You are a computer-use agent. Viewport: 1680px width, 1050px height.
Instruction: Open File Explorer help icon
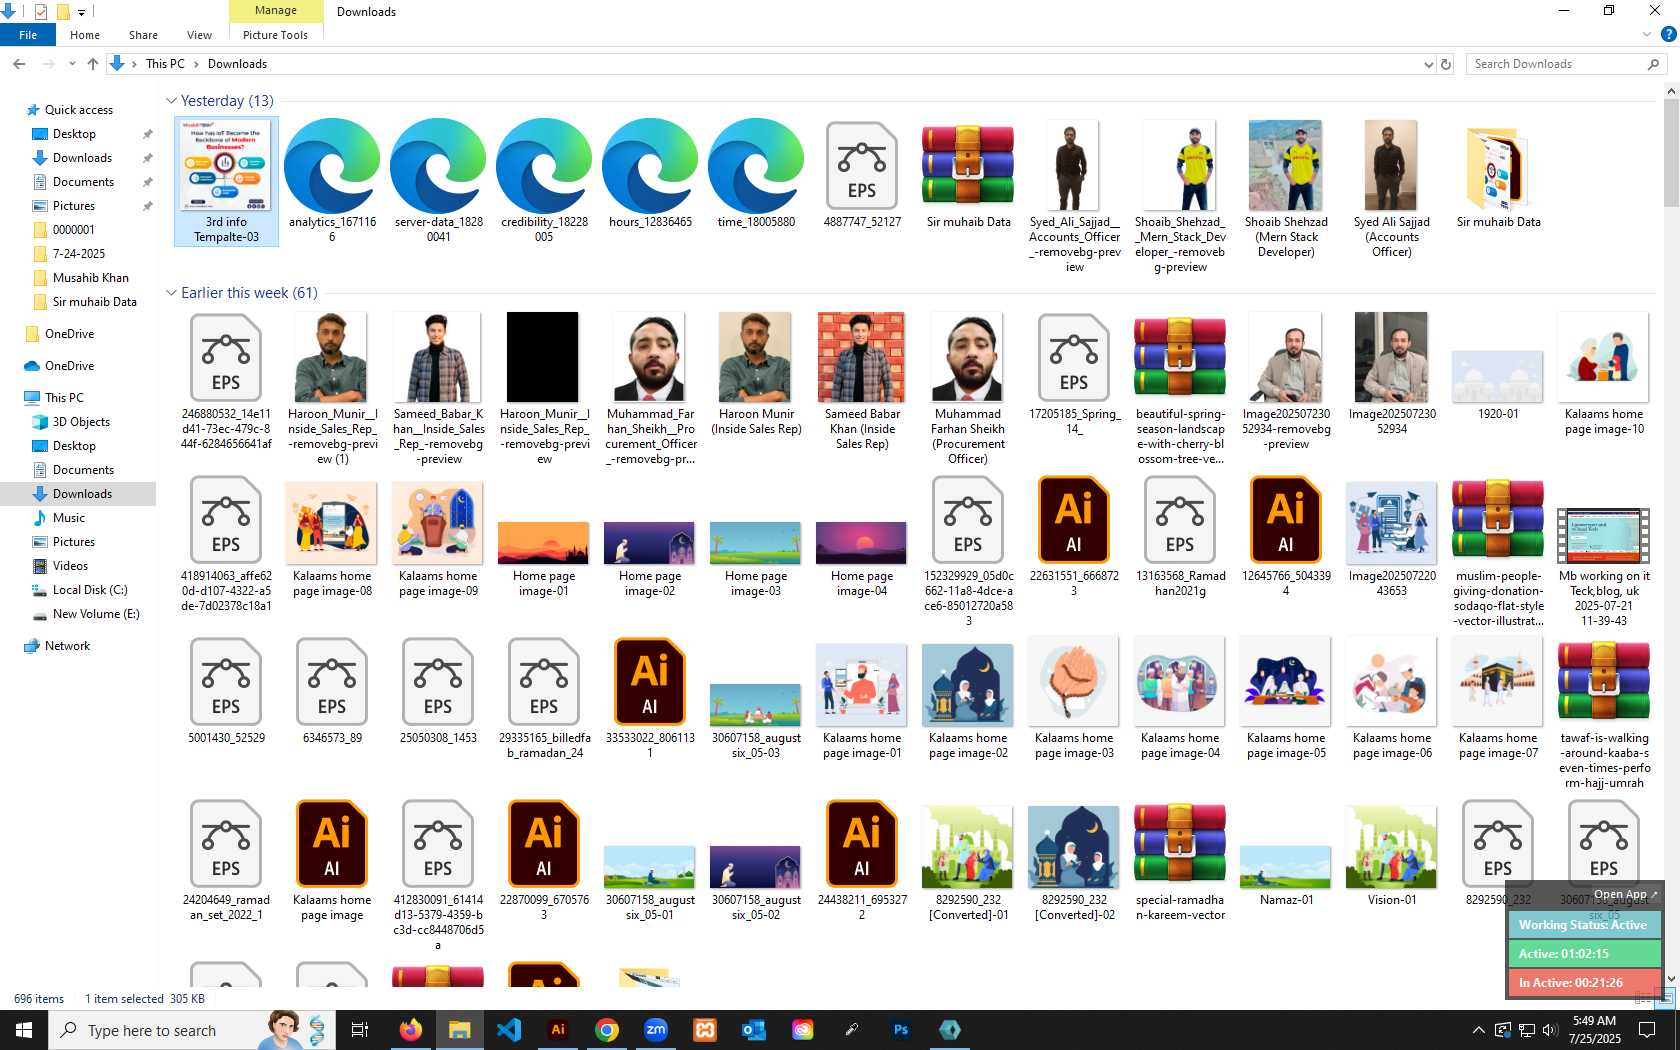tap(1668, 34)
